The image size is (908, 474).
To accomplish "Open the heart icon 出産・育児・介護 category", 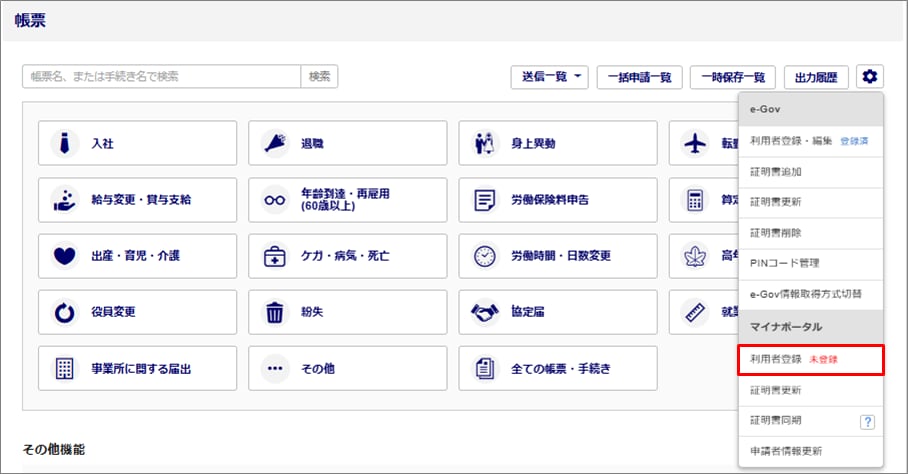I will (x=65, y=256).
